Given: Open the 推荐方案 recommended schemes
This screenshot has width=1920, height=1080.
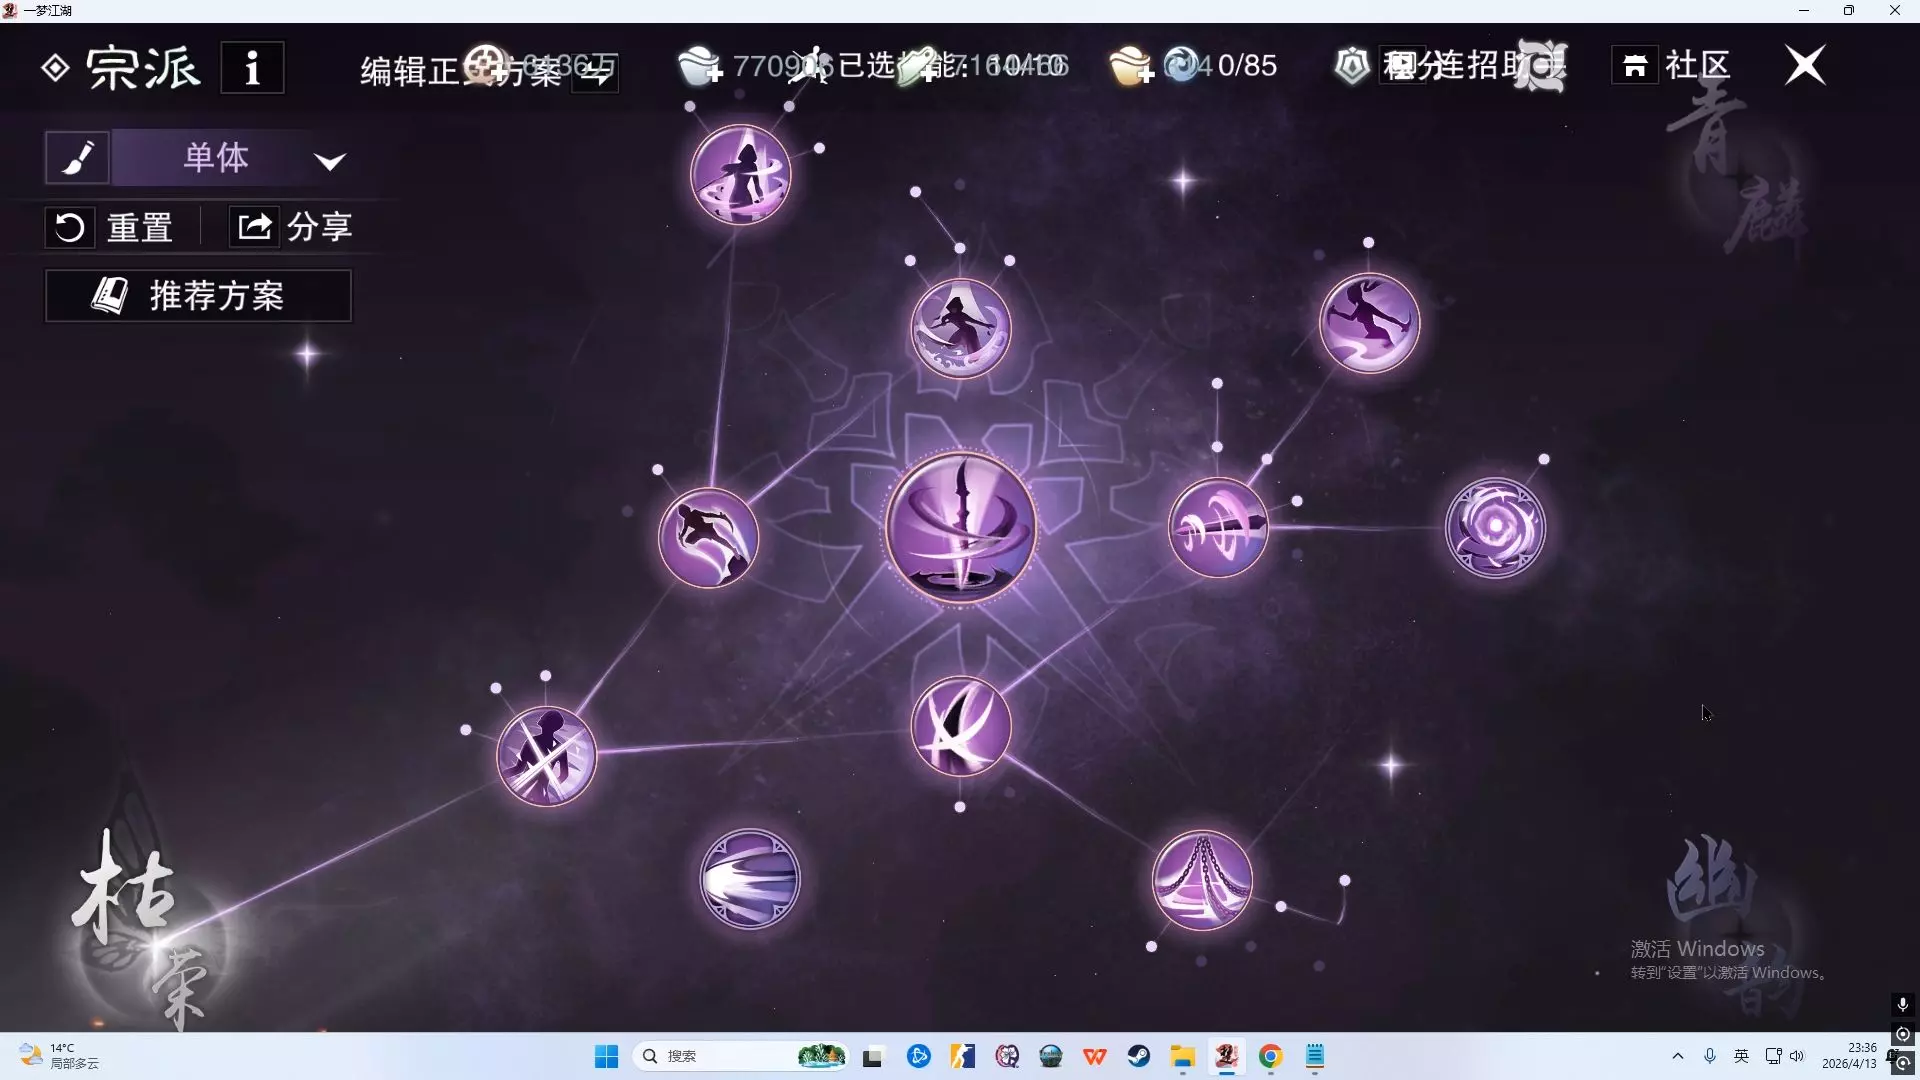Looking at the screenshot, I should click(198, 296).
